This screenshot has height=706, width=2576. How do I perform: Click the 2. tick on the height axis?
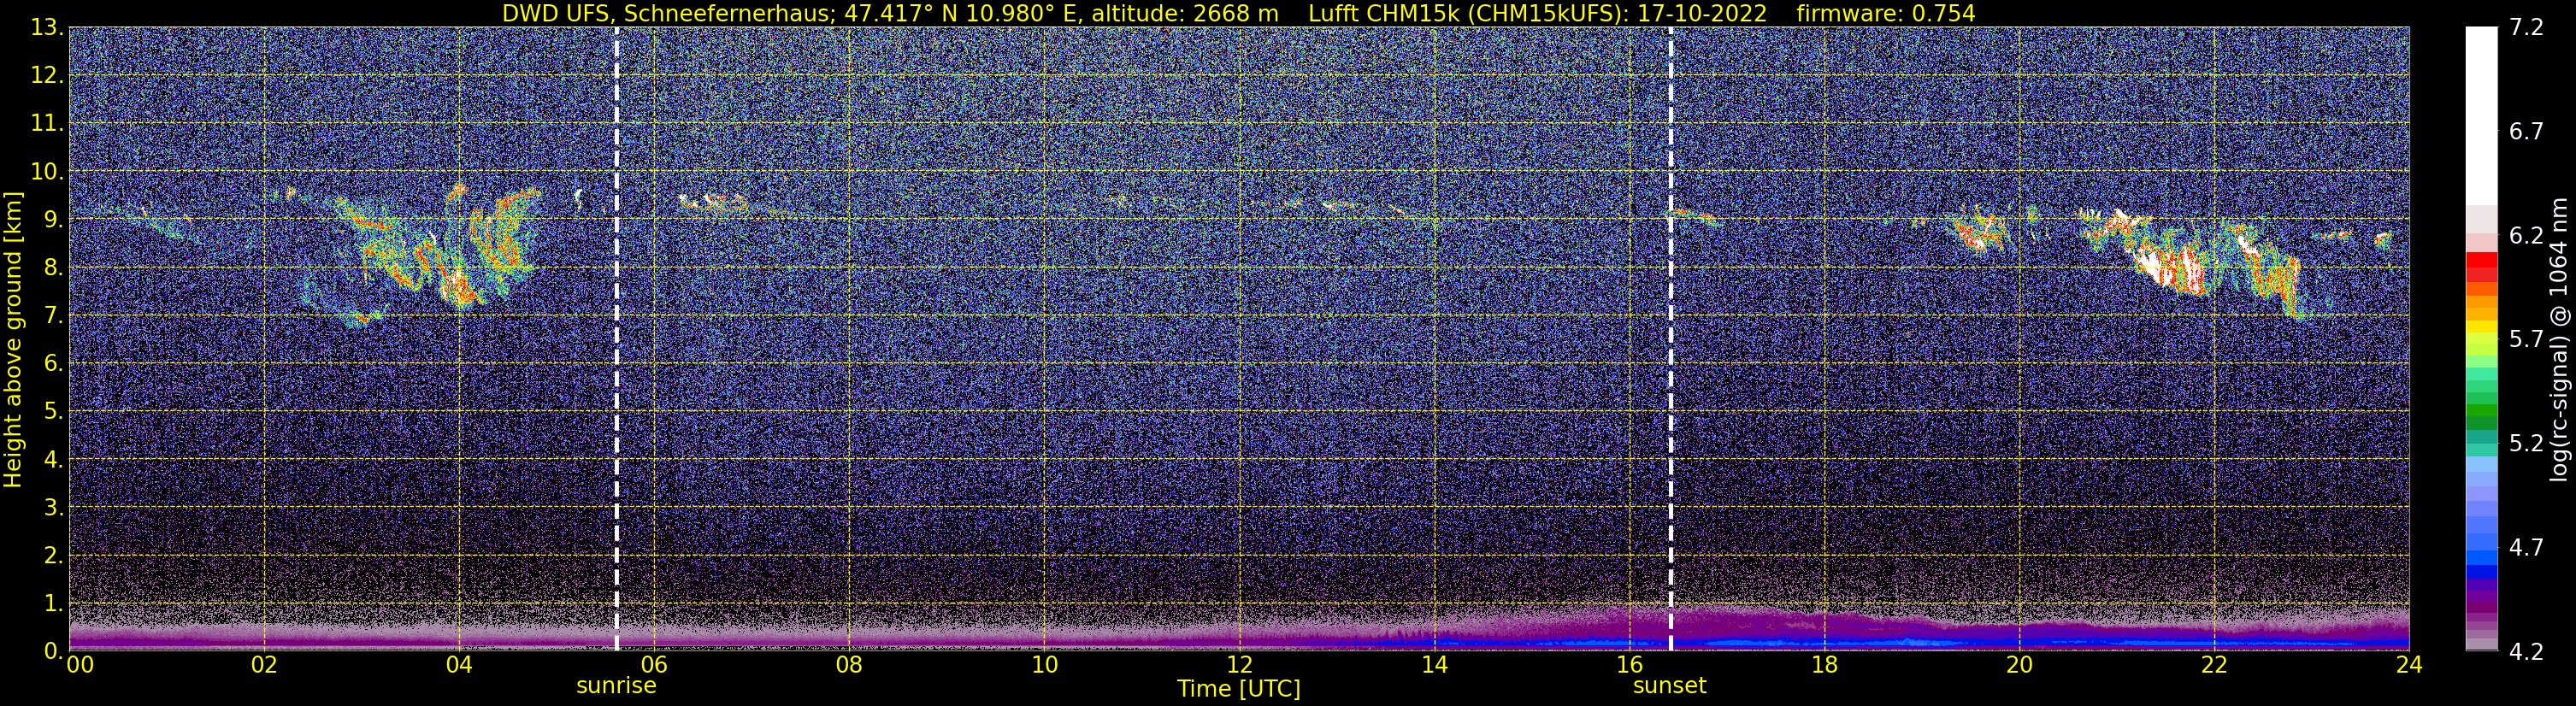[x=54, y=556]
